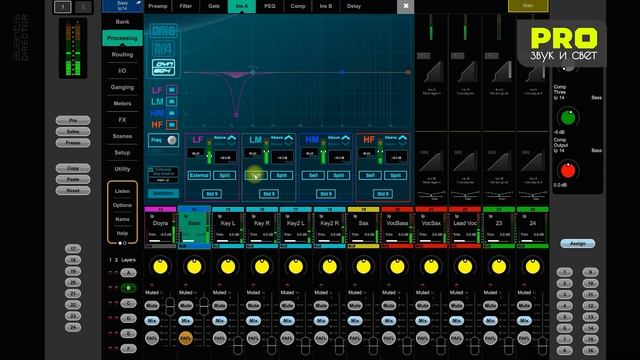Switch LM band Above/Below direction arrow

click(289, 140)
